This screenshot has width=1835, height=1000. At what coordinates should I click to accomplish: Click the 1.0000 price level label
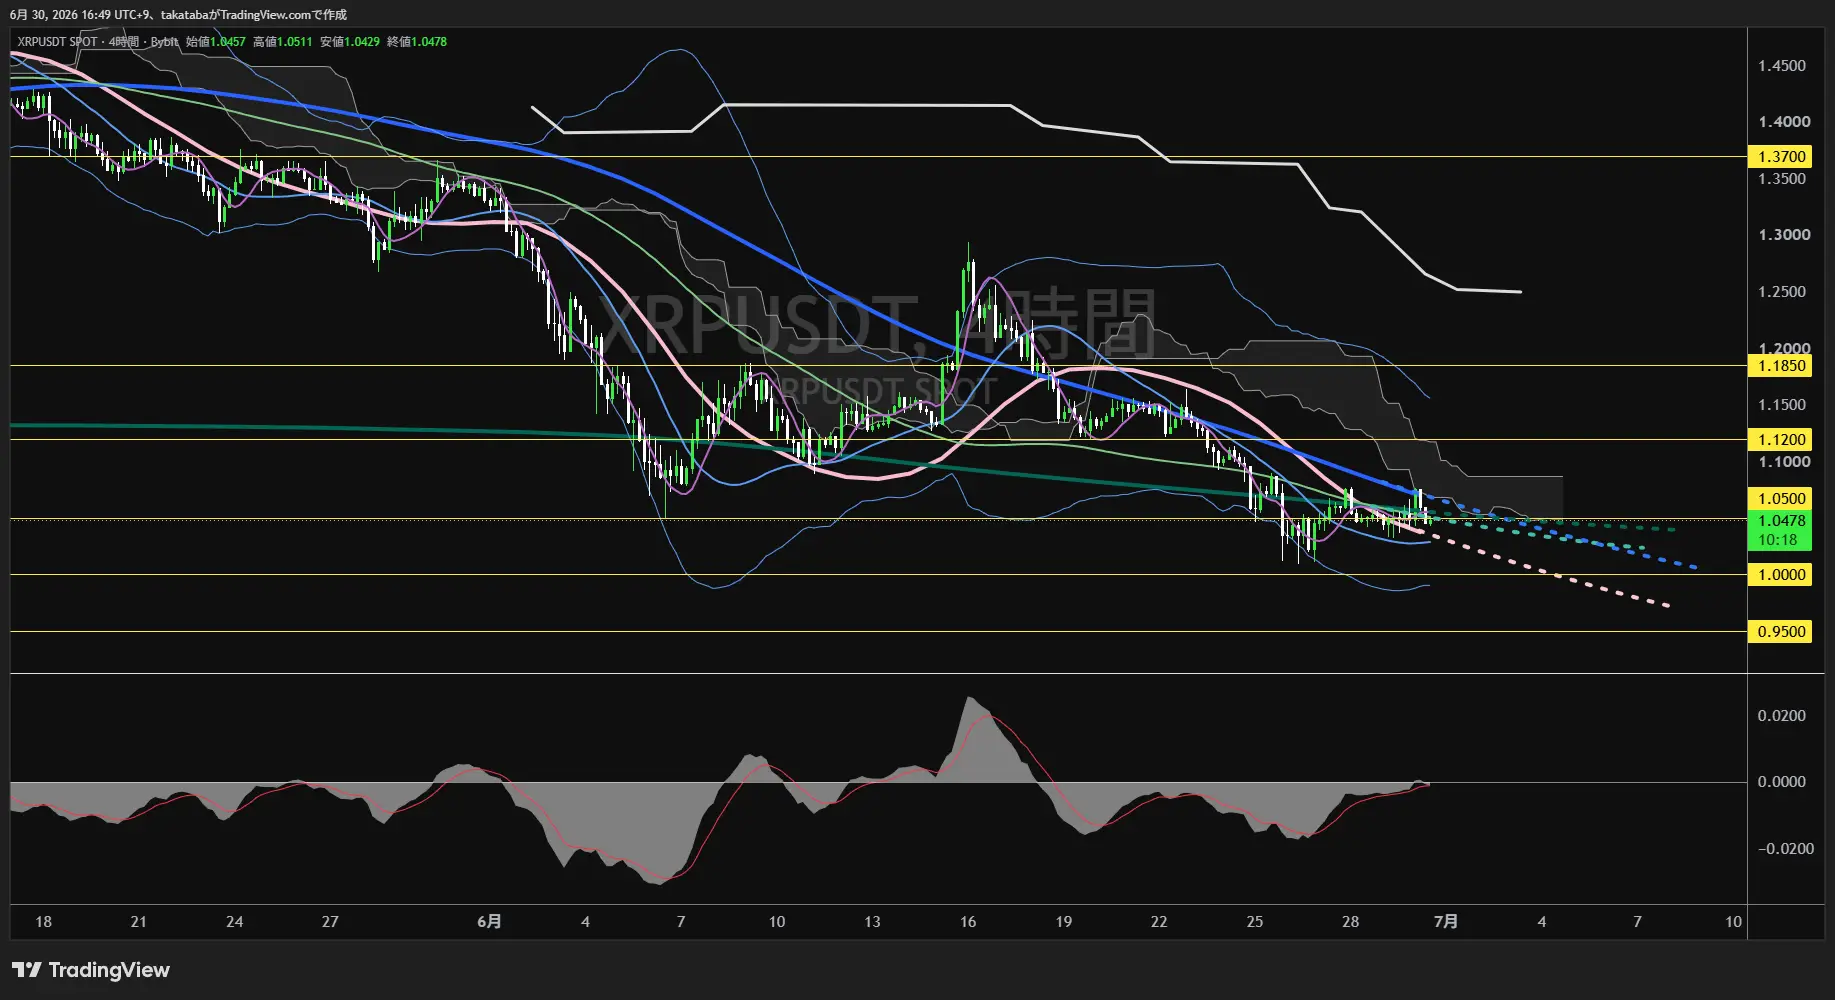[x=1780, y=575]
